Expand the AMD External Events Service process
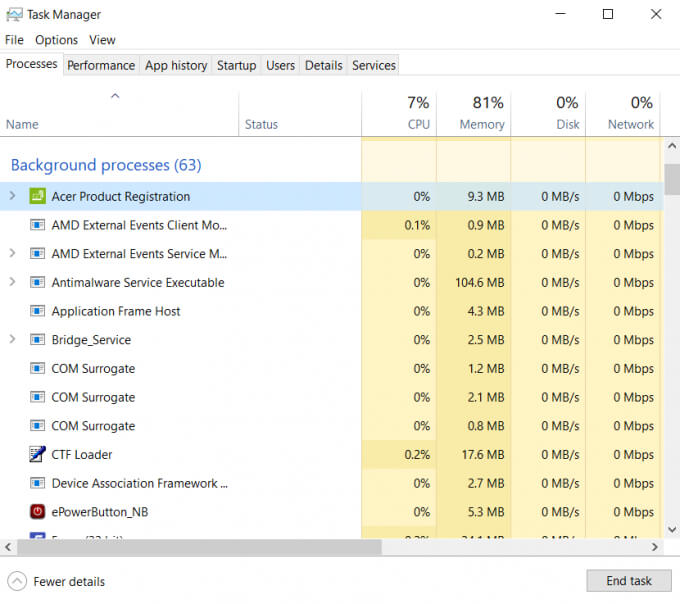The width and height of the screenshot is (680, 604). [x=12, y=254]
